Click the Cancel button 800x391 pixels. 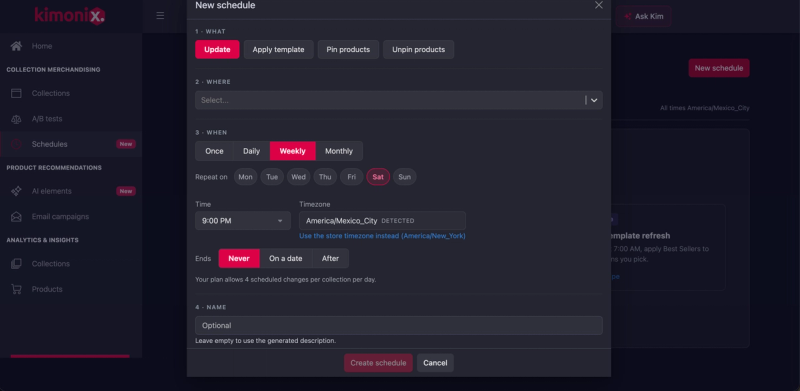point(435,363)
